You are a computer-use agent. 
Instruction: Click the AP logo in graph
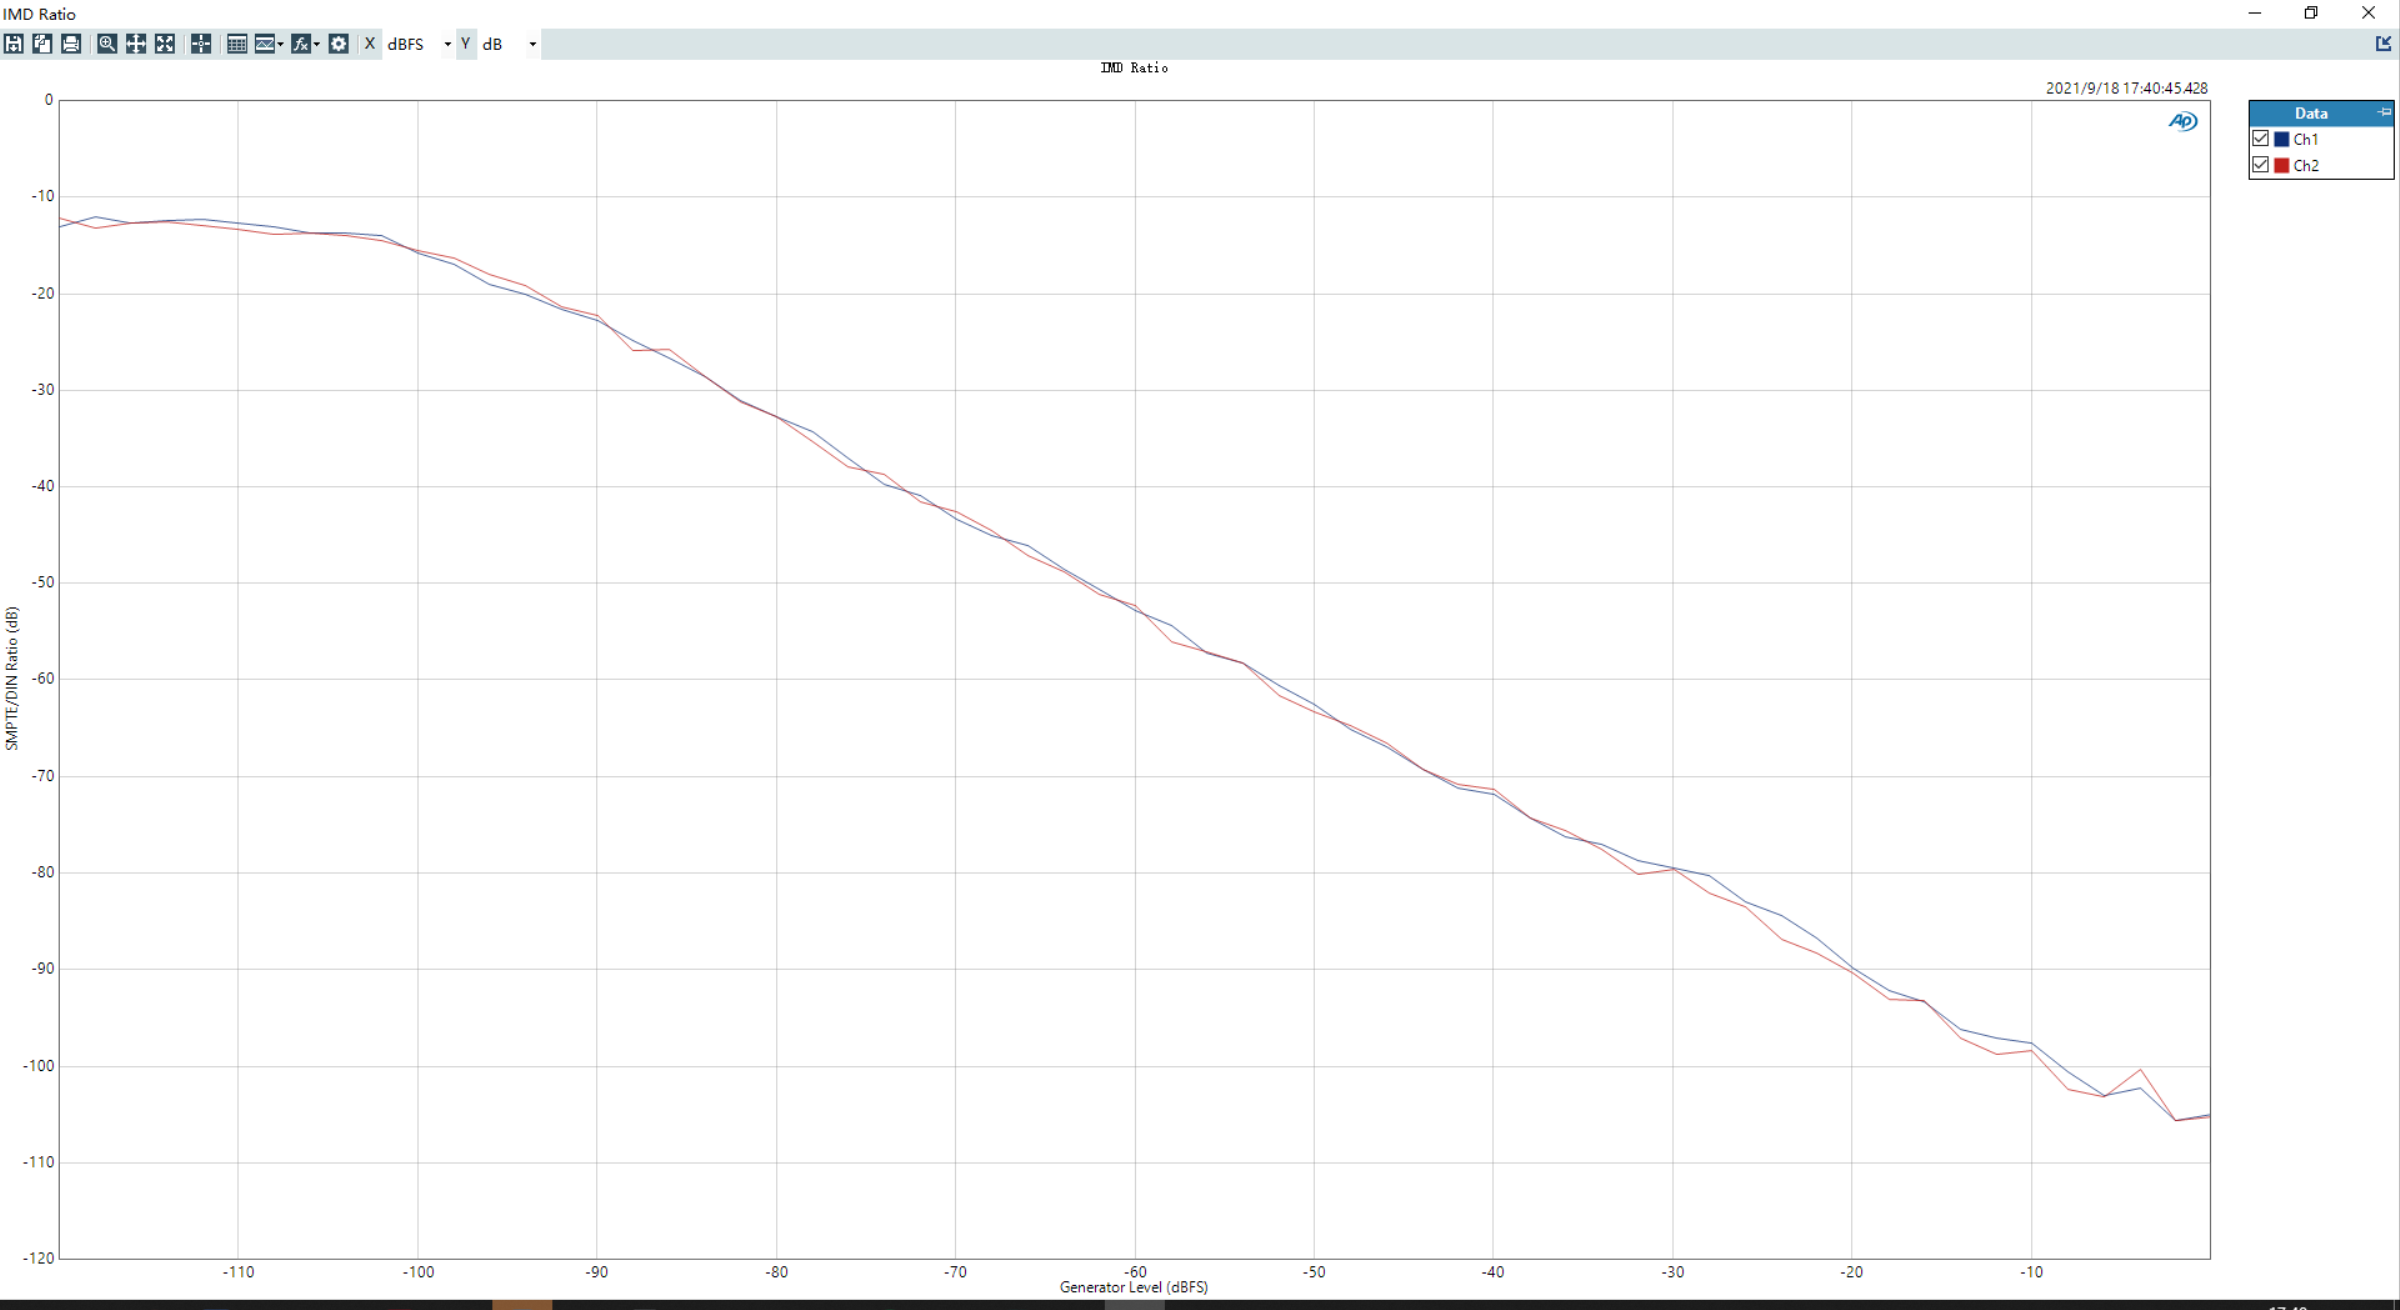[x=2183, y=121]
